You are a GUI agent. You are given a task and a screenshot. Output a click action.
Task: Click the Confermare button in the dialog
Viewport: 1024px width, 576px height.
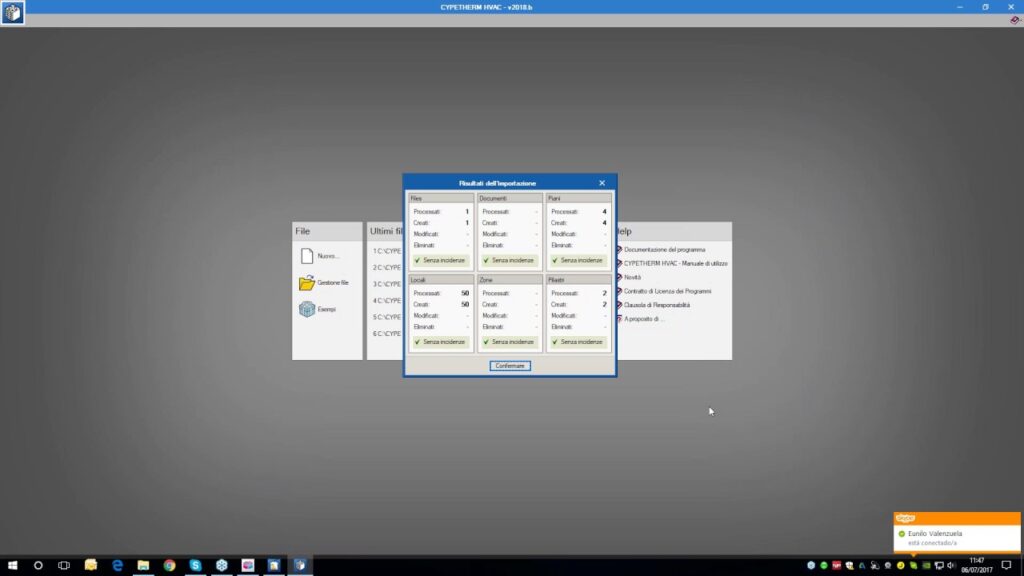click(510, 366)
